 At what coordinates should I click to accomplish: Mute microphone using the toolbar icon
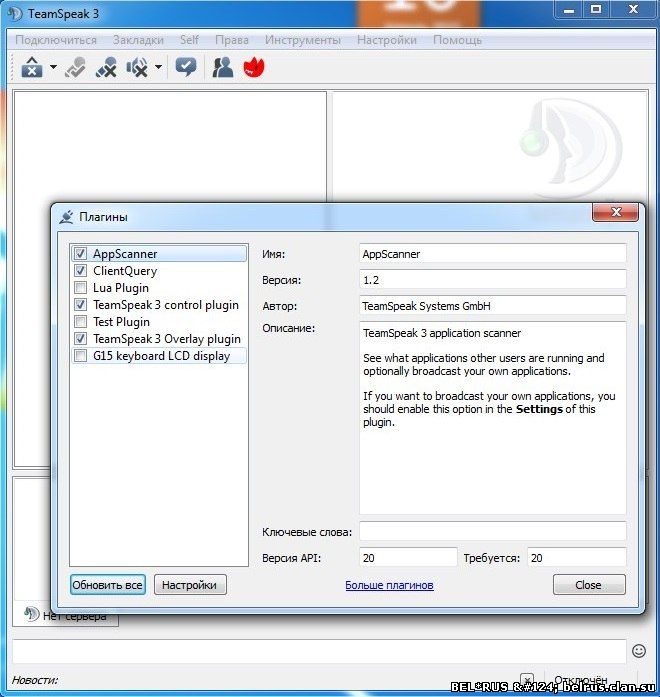point(106,68)
